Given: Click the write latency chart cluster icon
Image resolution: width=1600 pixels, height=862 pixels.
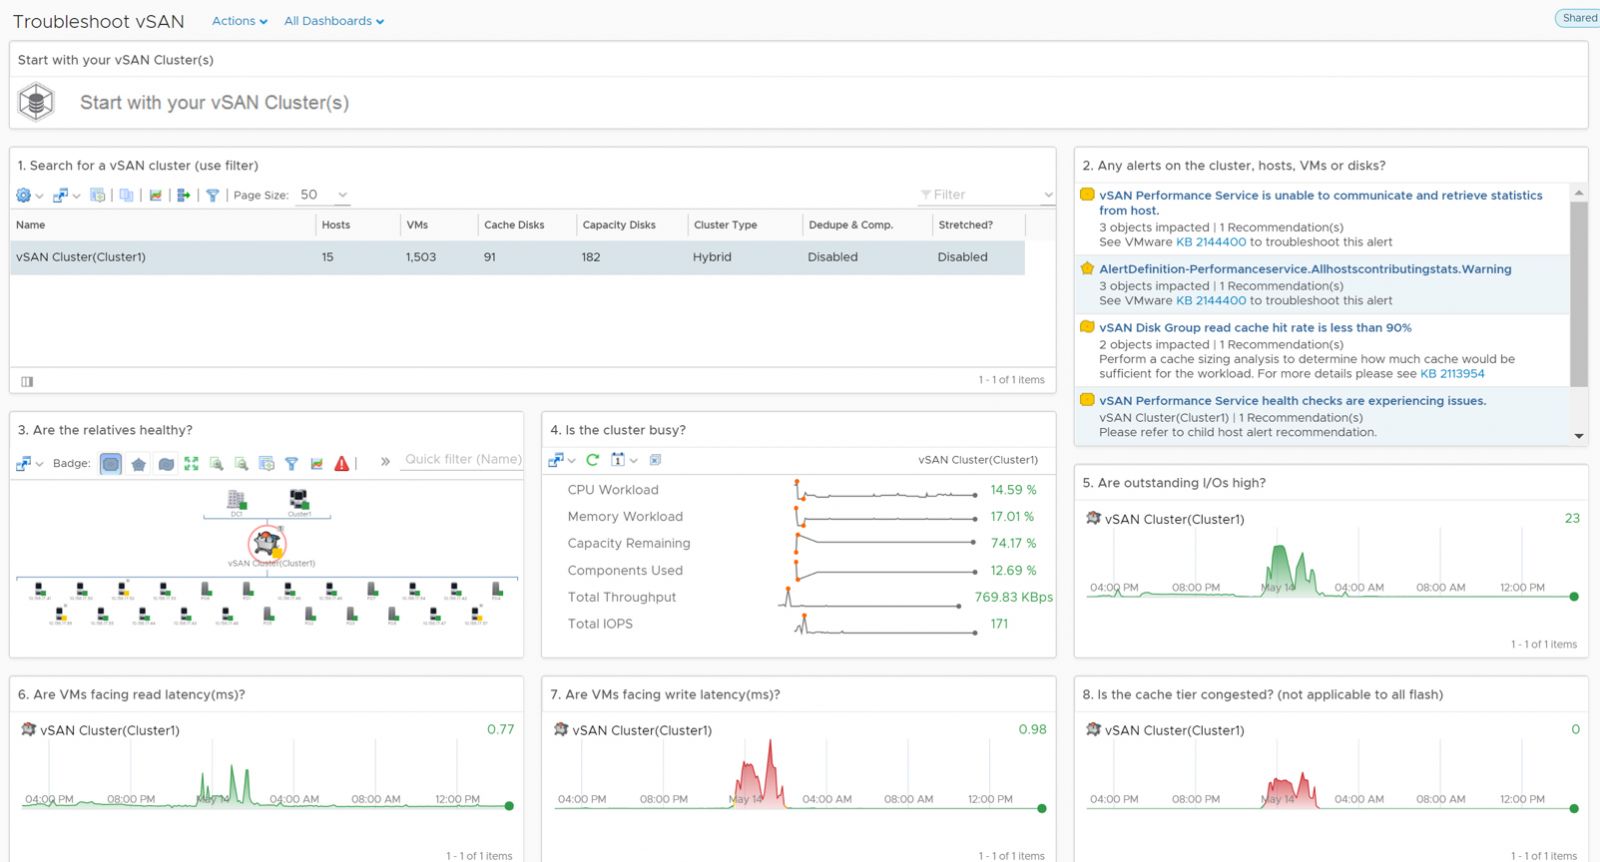Looking at the screenshot, I should (561, 730).
